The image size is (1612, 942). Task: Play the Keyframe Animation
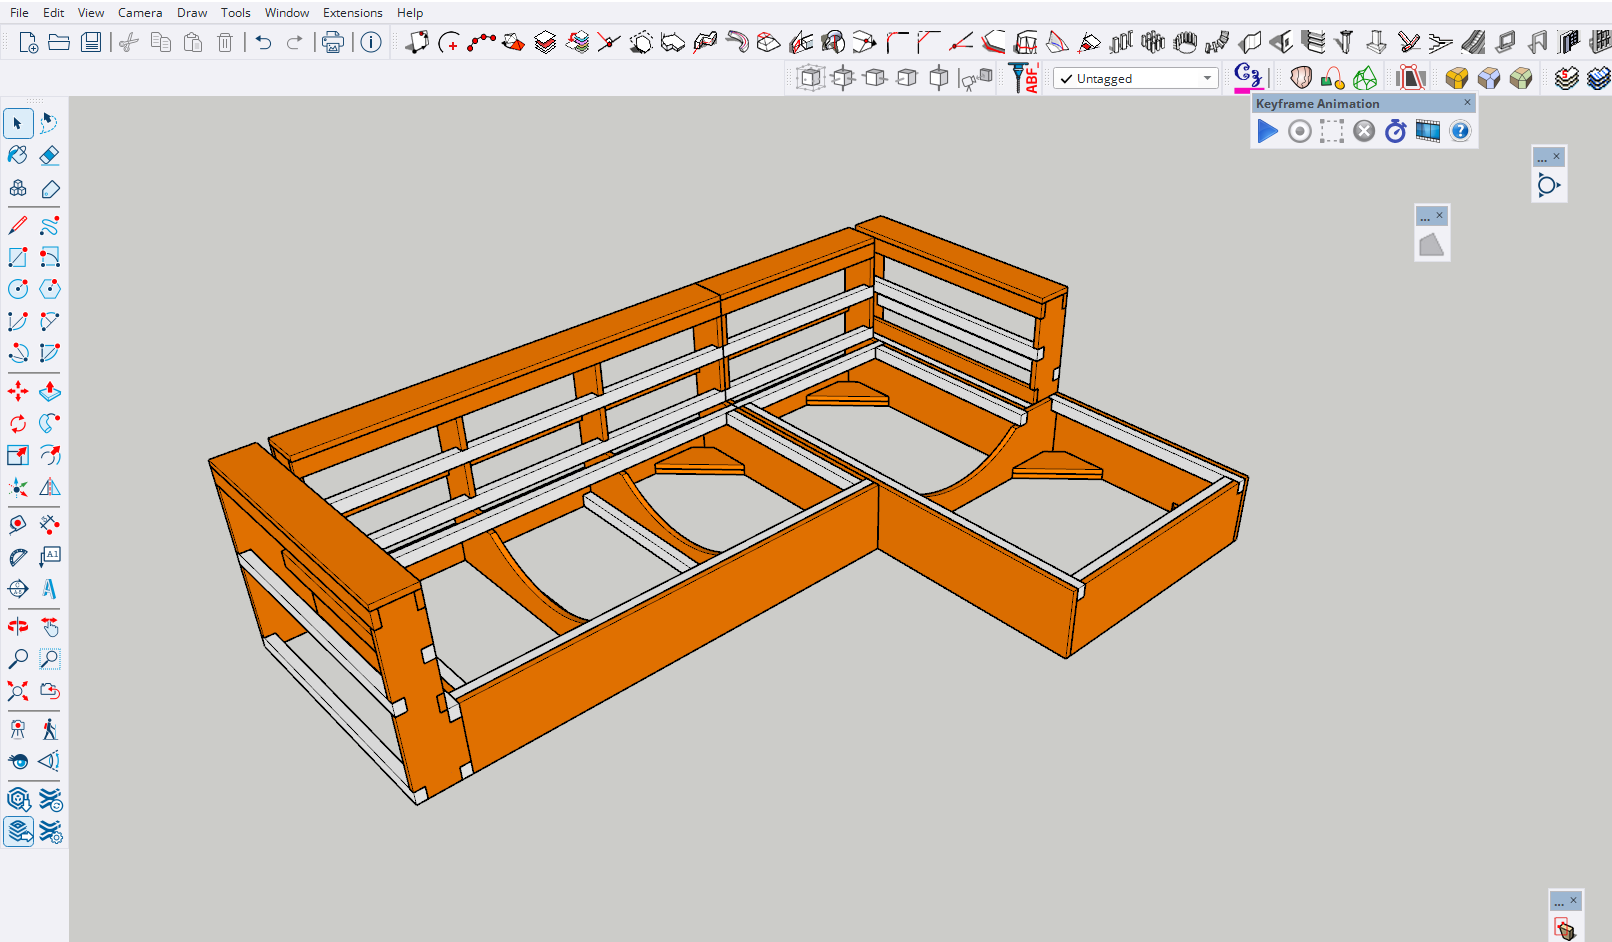point(1267,131)
